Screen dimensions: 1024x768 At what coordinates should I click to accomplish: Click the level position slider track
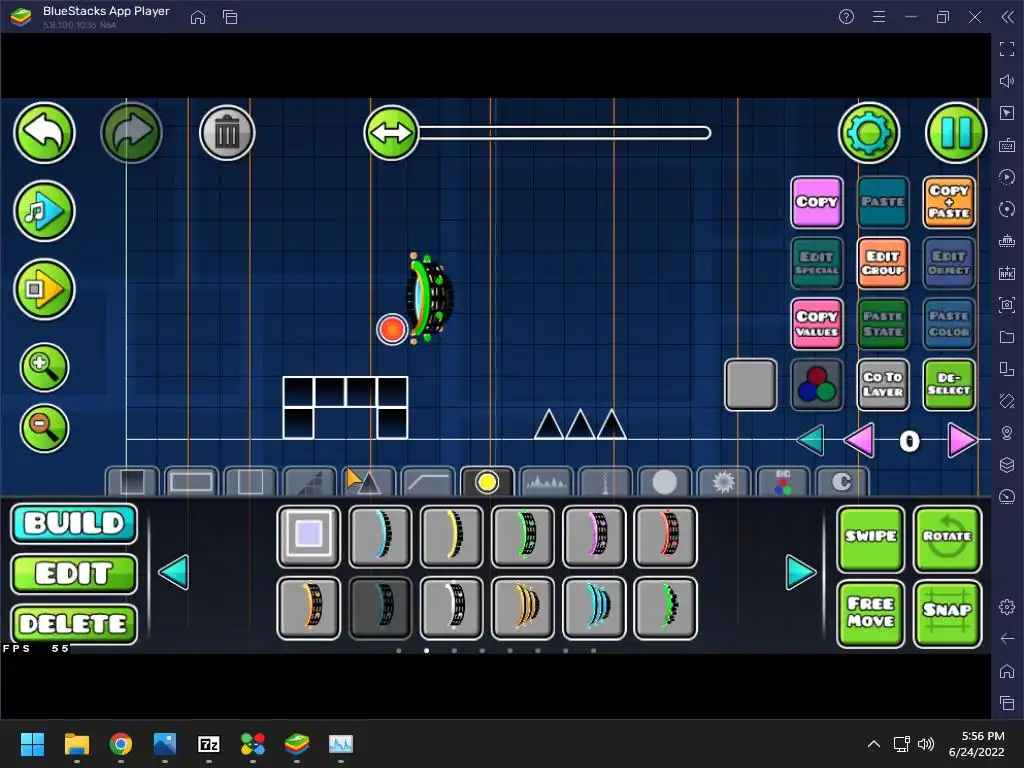[565, 133]
